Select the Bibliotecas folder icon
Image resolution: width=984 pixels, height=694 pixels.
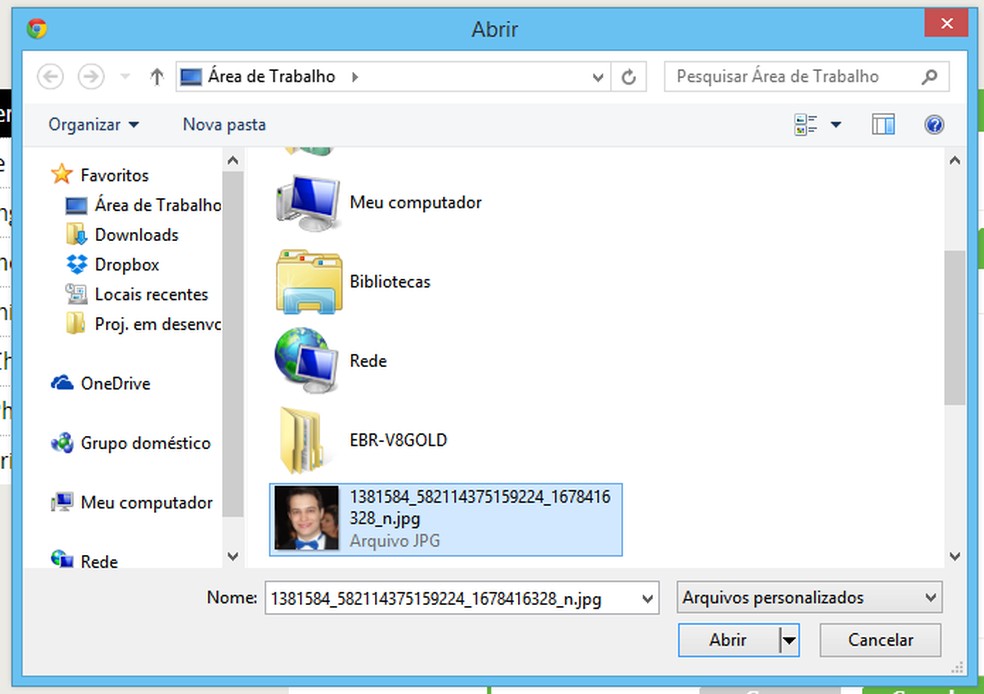tap(309, 281)
